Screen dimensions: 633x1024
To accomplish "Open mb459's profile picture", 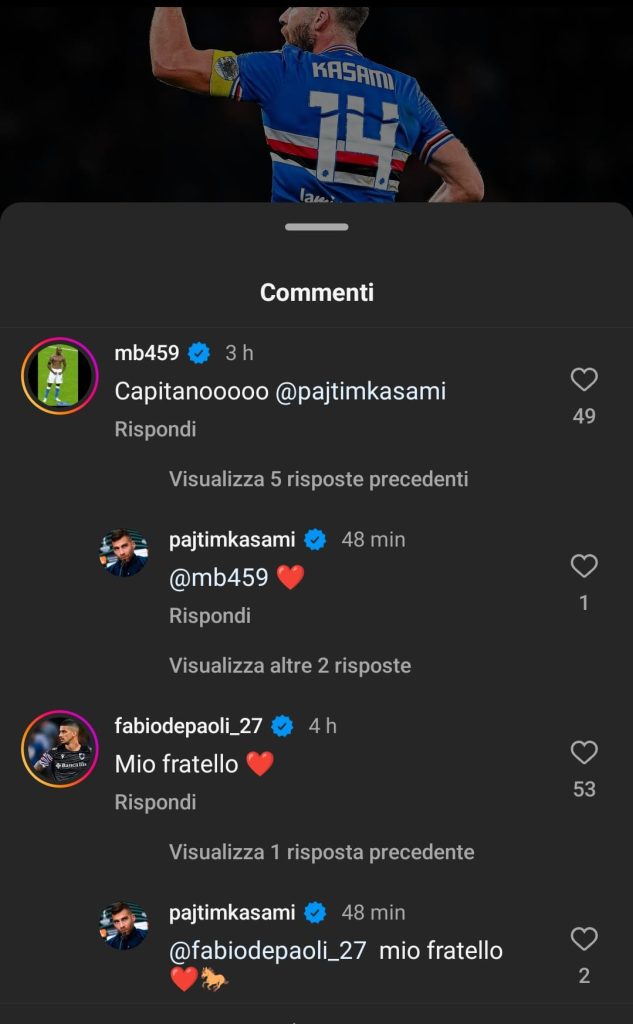I will point(58,376).
